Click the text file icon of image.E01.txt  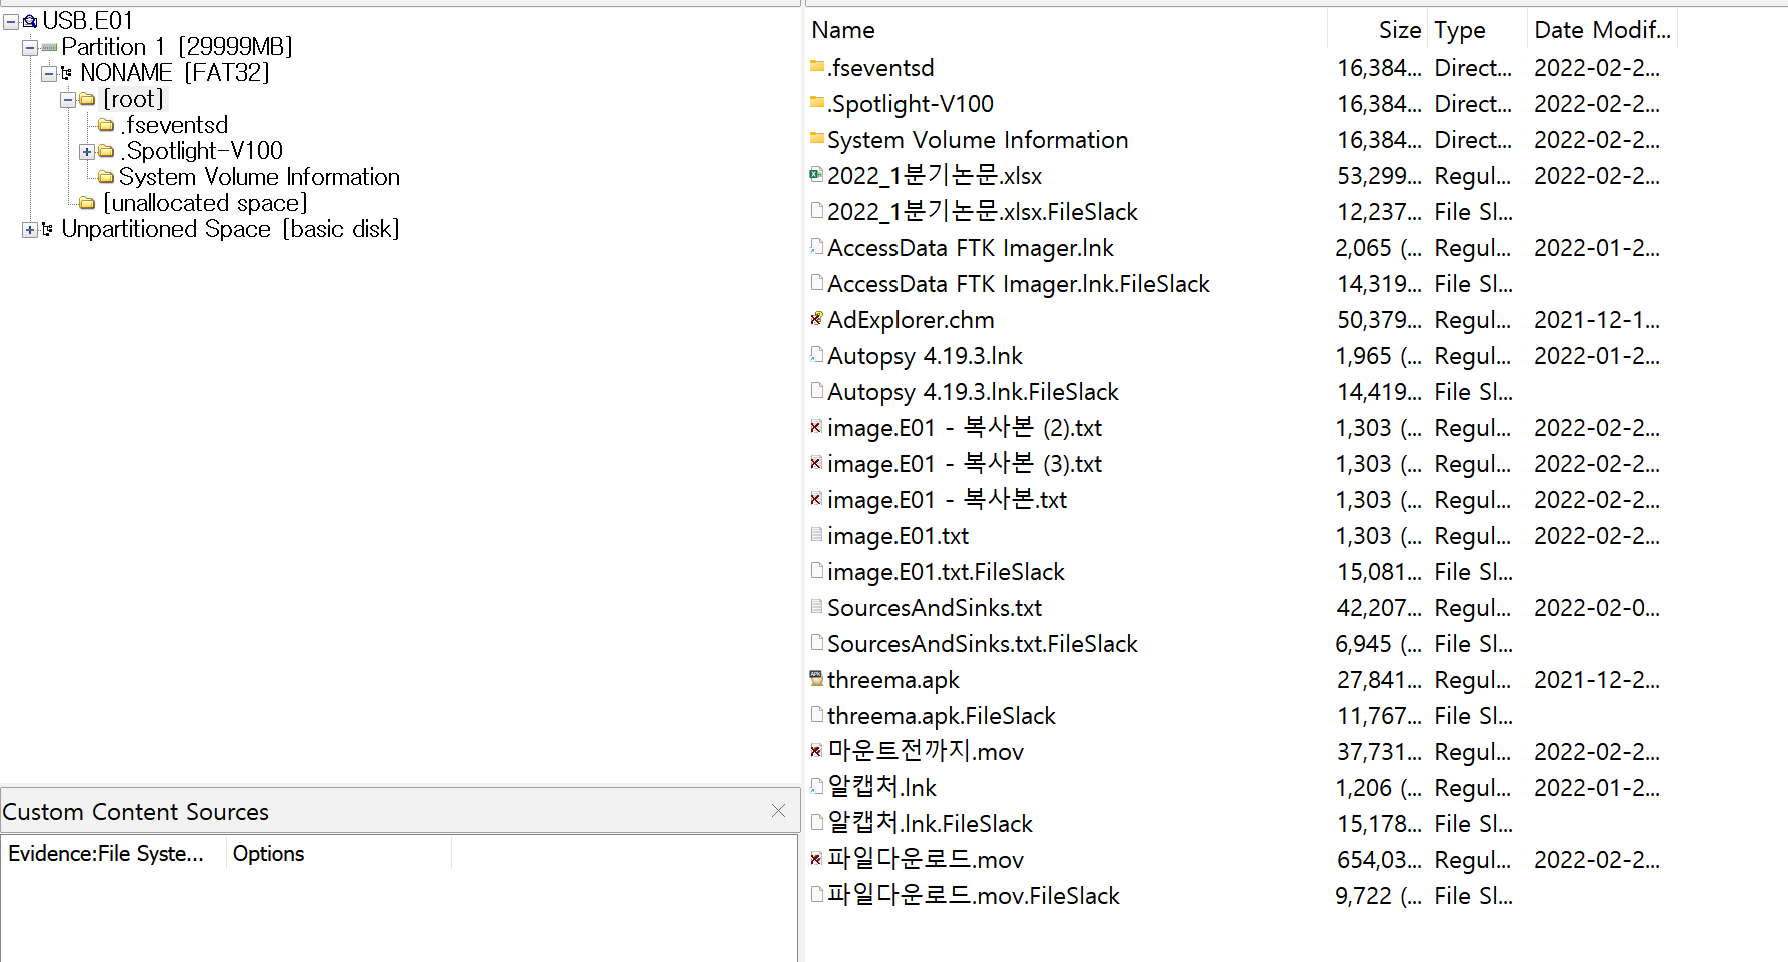click(x=816, y=534)
